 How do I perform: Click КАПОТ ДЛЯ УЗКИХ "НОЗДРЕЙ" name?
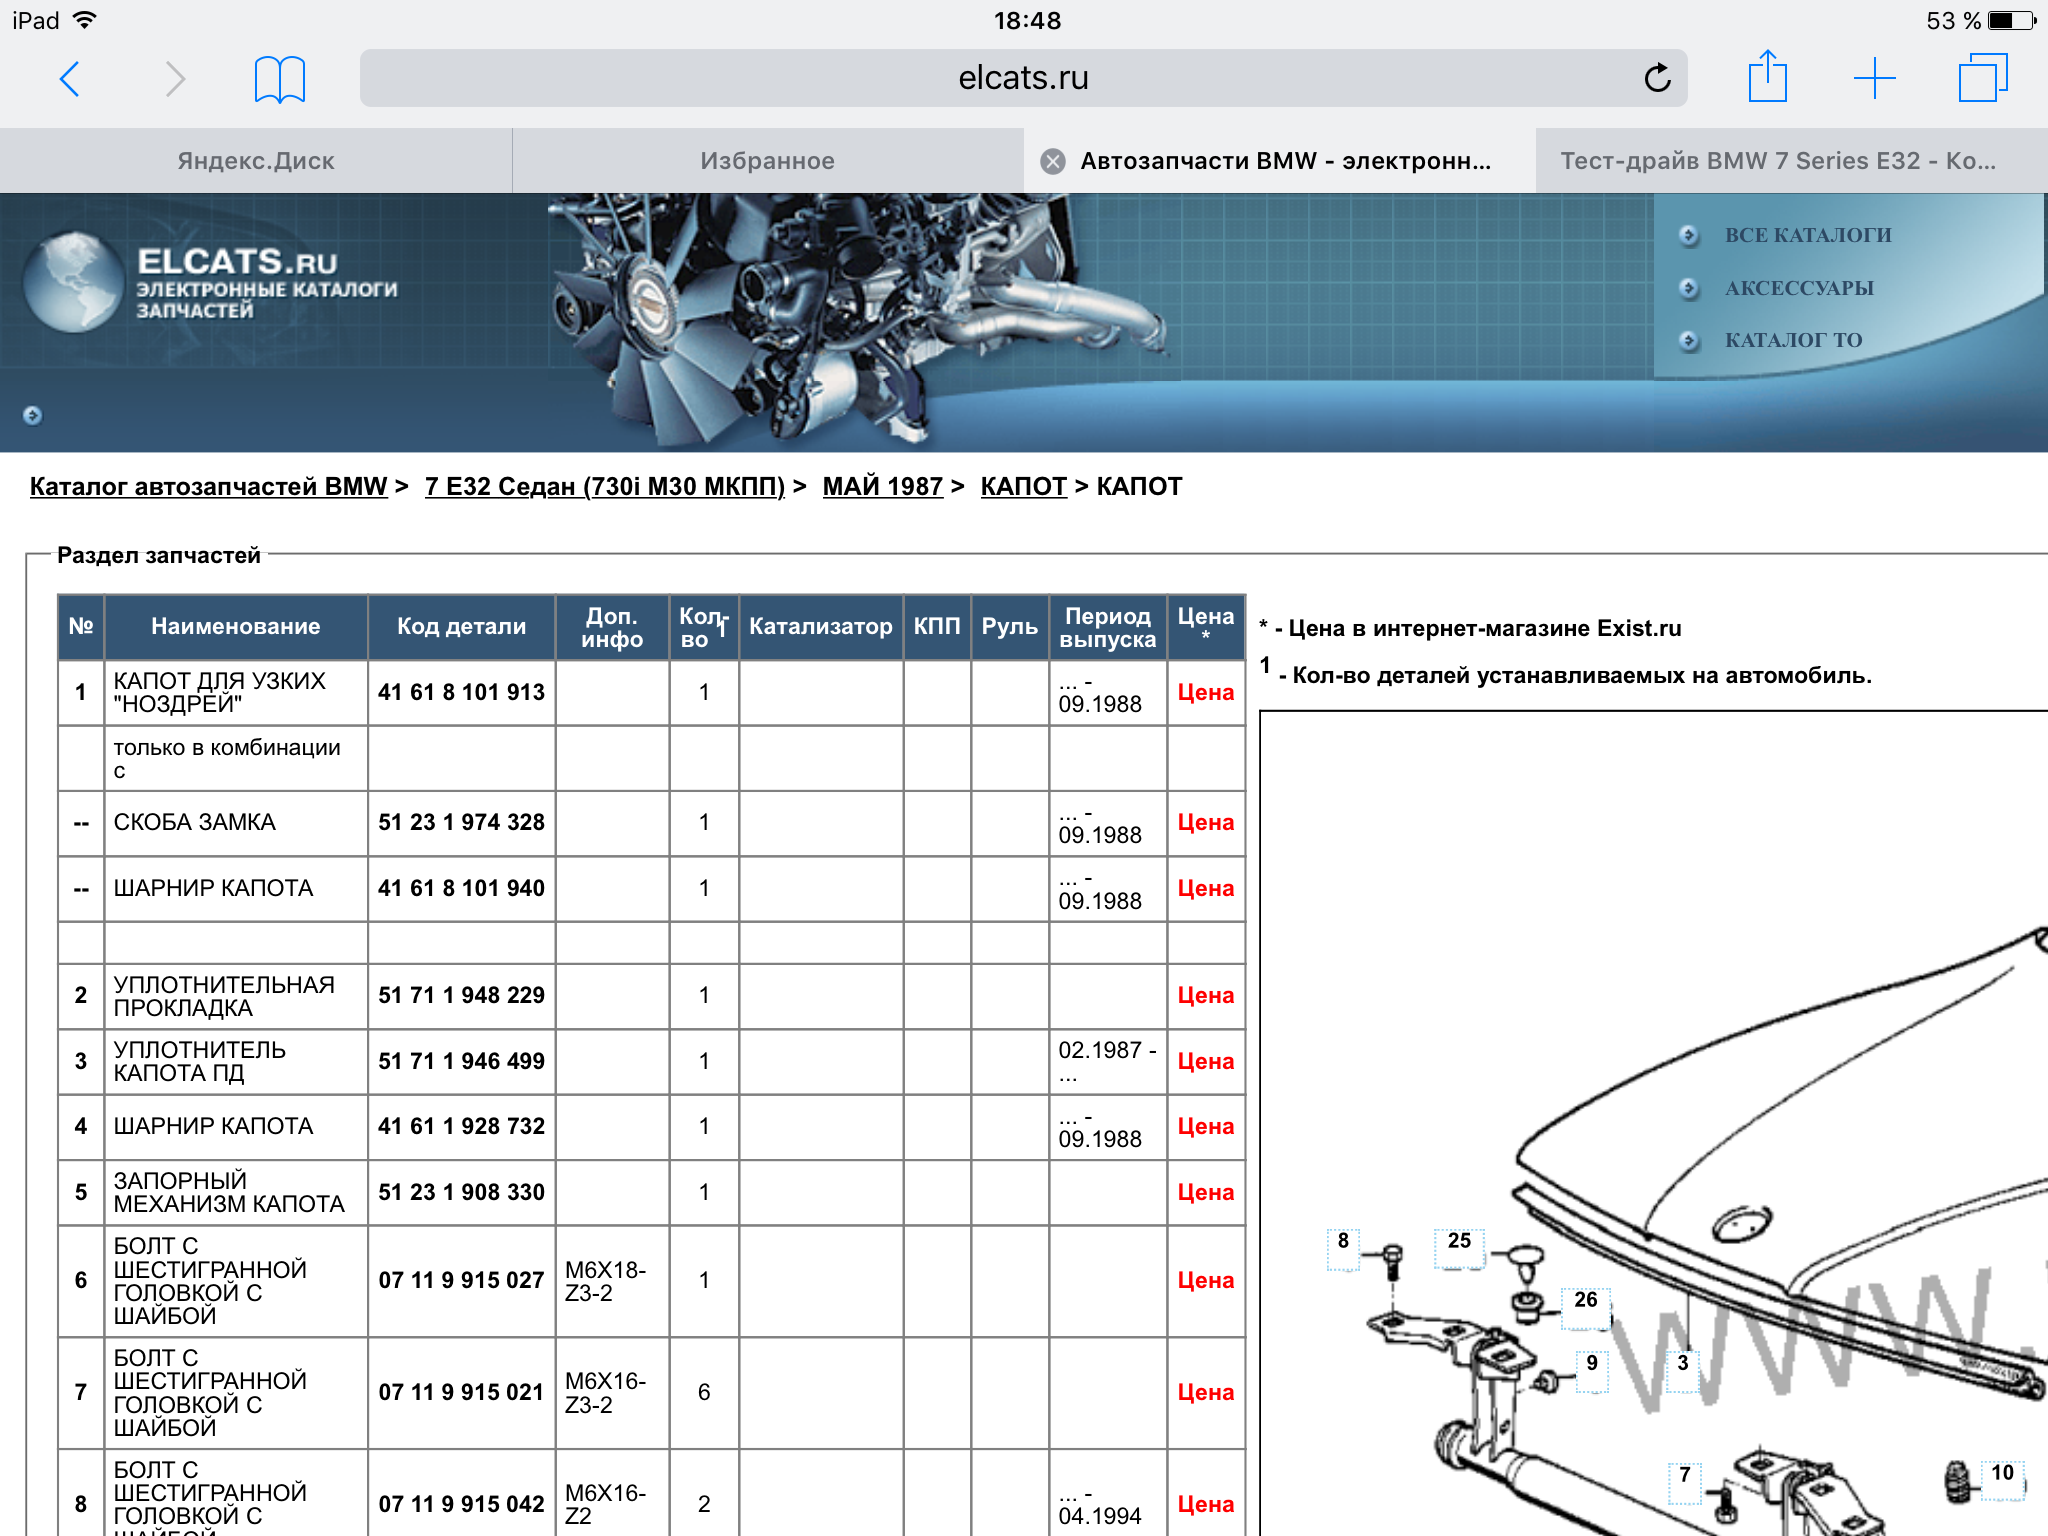[x=220, y=692]
